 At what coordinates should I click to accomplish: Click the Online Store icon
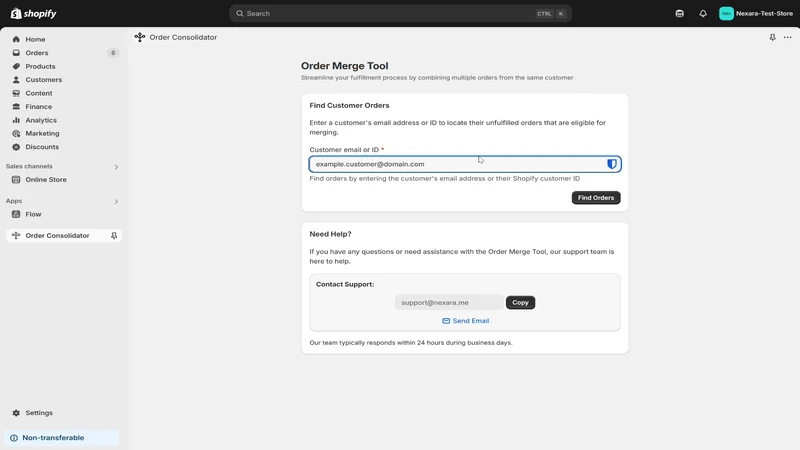click(16, 180)
